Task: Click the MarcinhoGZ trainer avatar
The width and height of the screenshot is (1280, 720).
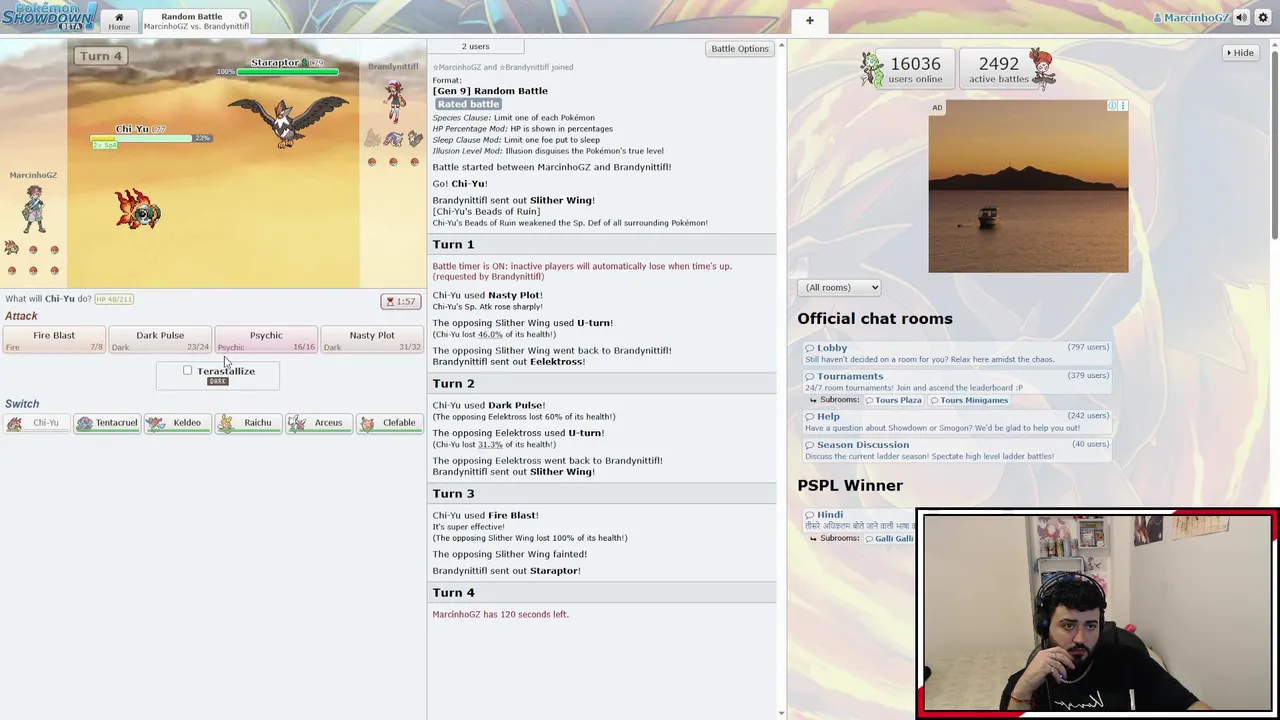Action: 34,209
